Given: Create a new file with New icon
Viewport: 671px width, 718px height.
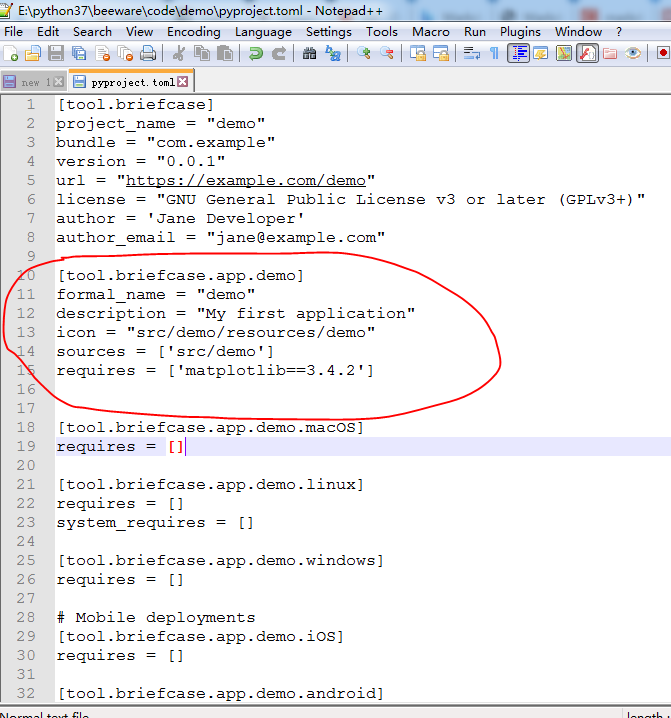Looking at the screenshot, I should (x=11, y=54).
